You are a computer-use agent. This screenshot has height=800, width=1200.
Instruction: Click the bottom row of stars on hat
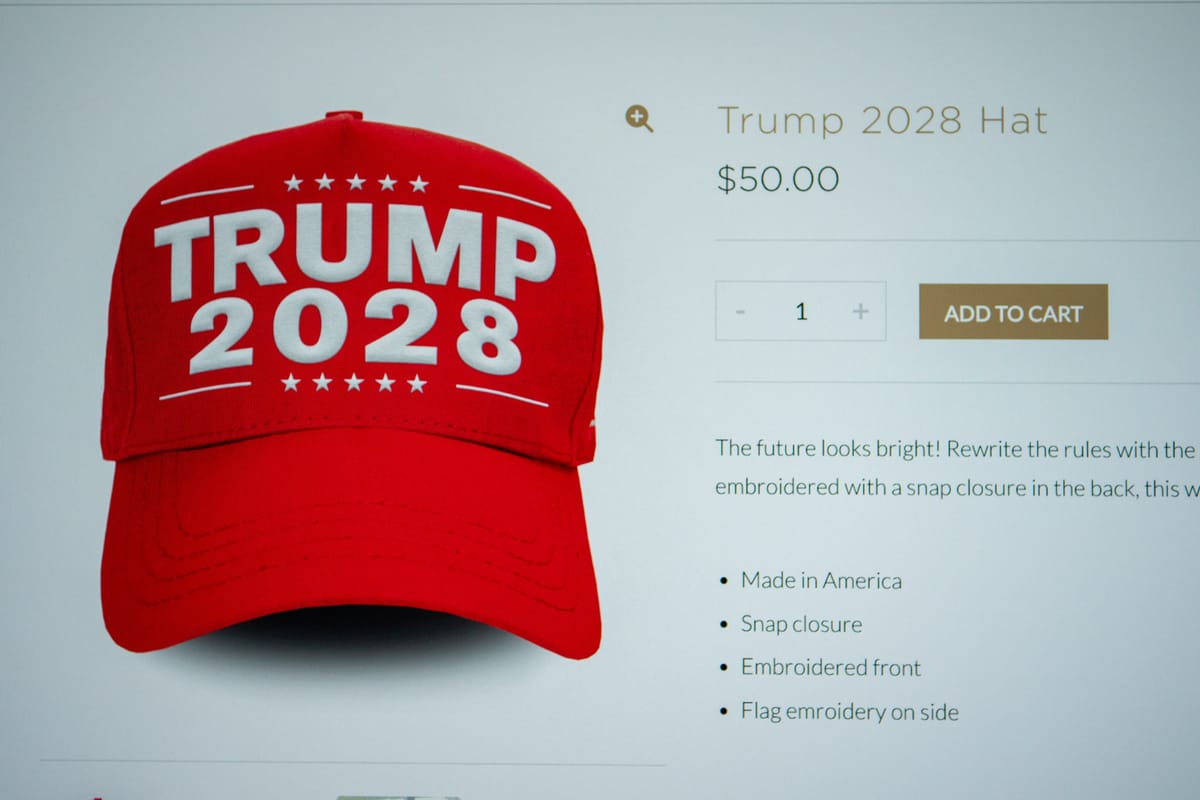354,383
